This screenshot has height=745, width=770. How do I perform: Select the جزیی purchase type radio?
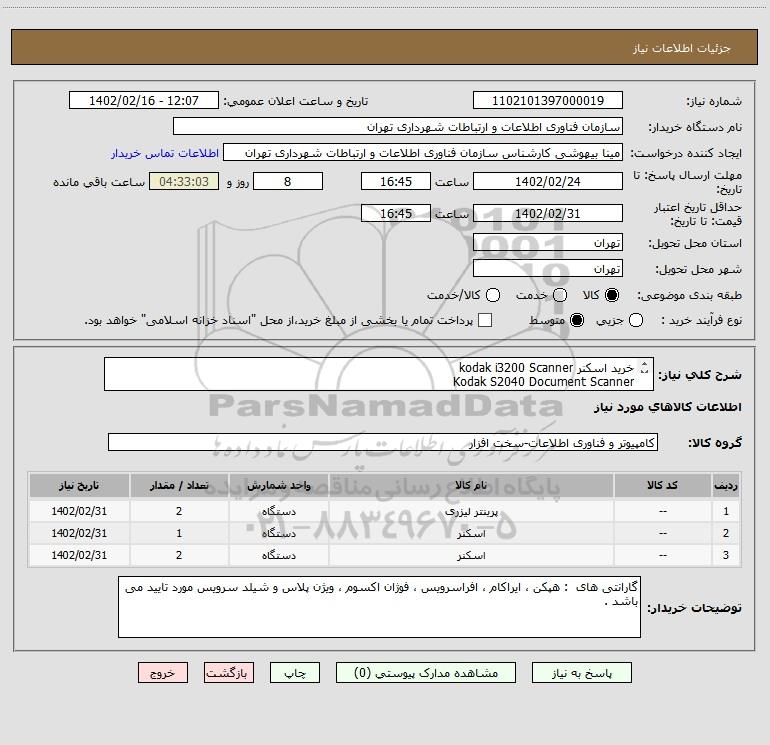(635, 321)
